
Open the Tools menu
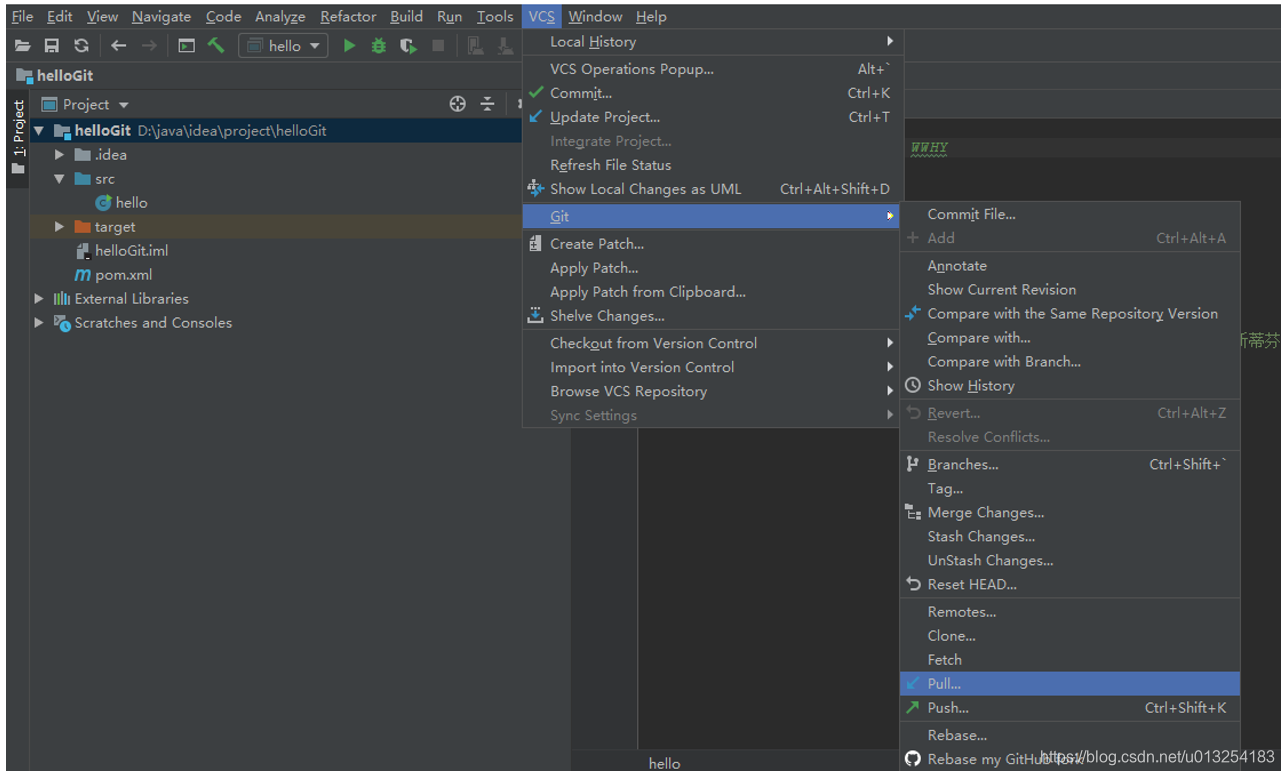(495, 17)
